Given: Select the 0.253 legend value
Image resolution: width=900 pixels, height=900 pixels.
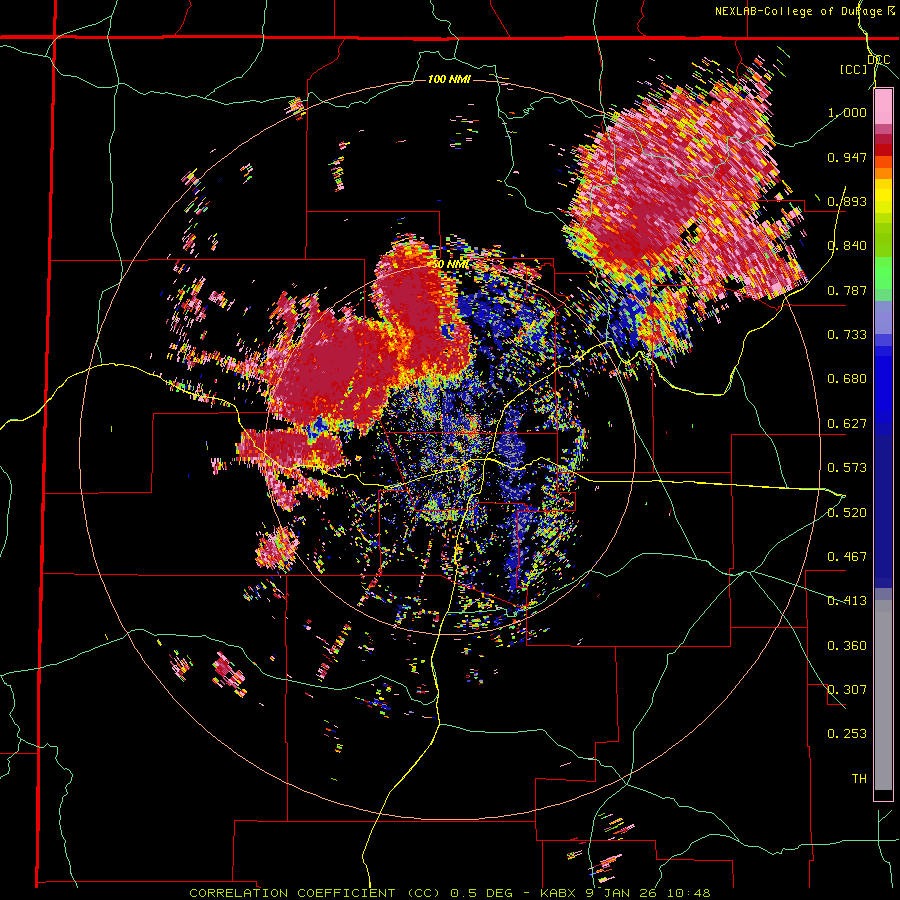Looking at the screenshot, I should pos(847,734).
